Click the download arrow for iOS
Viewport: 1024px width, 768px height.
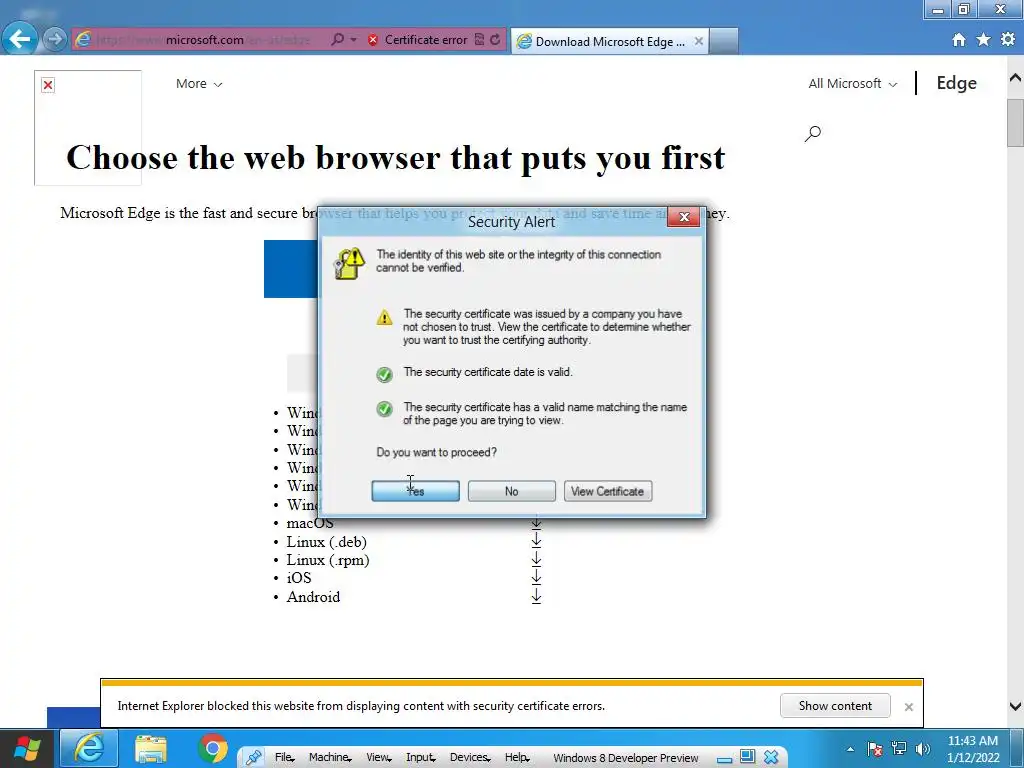click(x=536, y=577)
